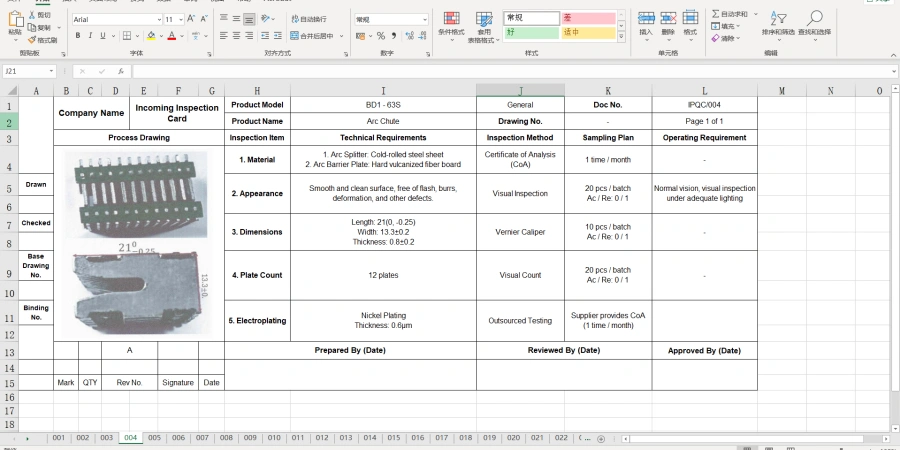Open the Merge and Center dropdown arrow
This screenshot has width=900, height=450.
click(x=342, y=36)
